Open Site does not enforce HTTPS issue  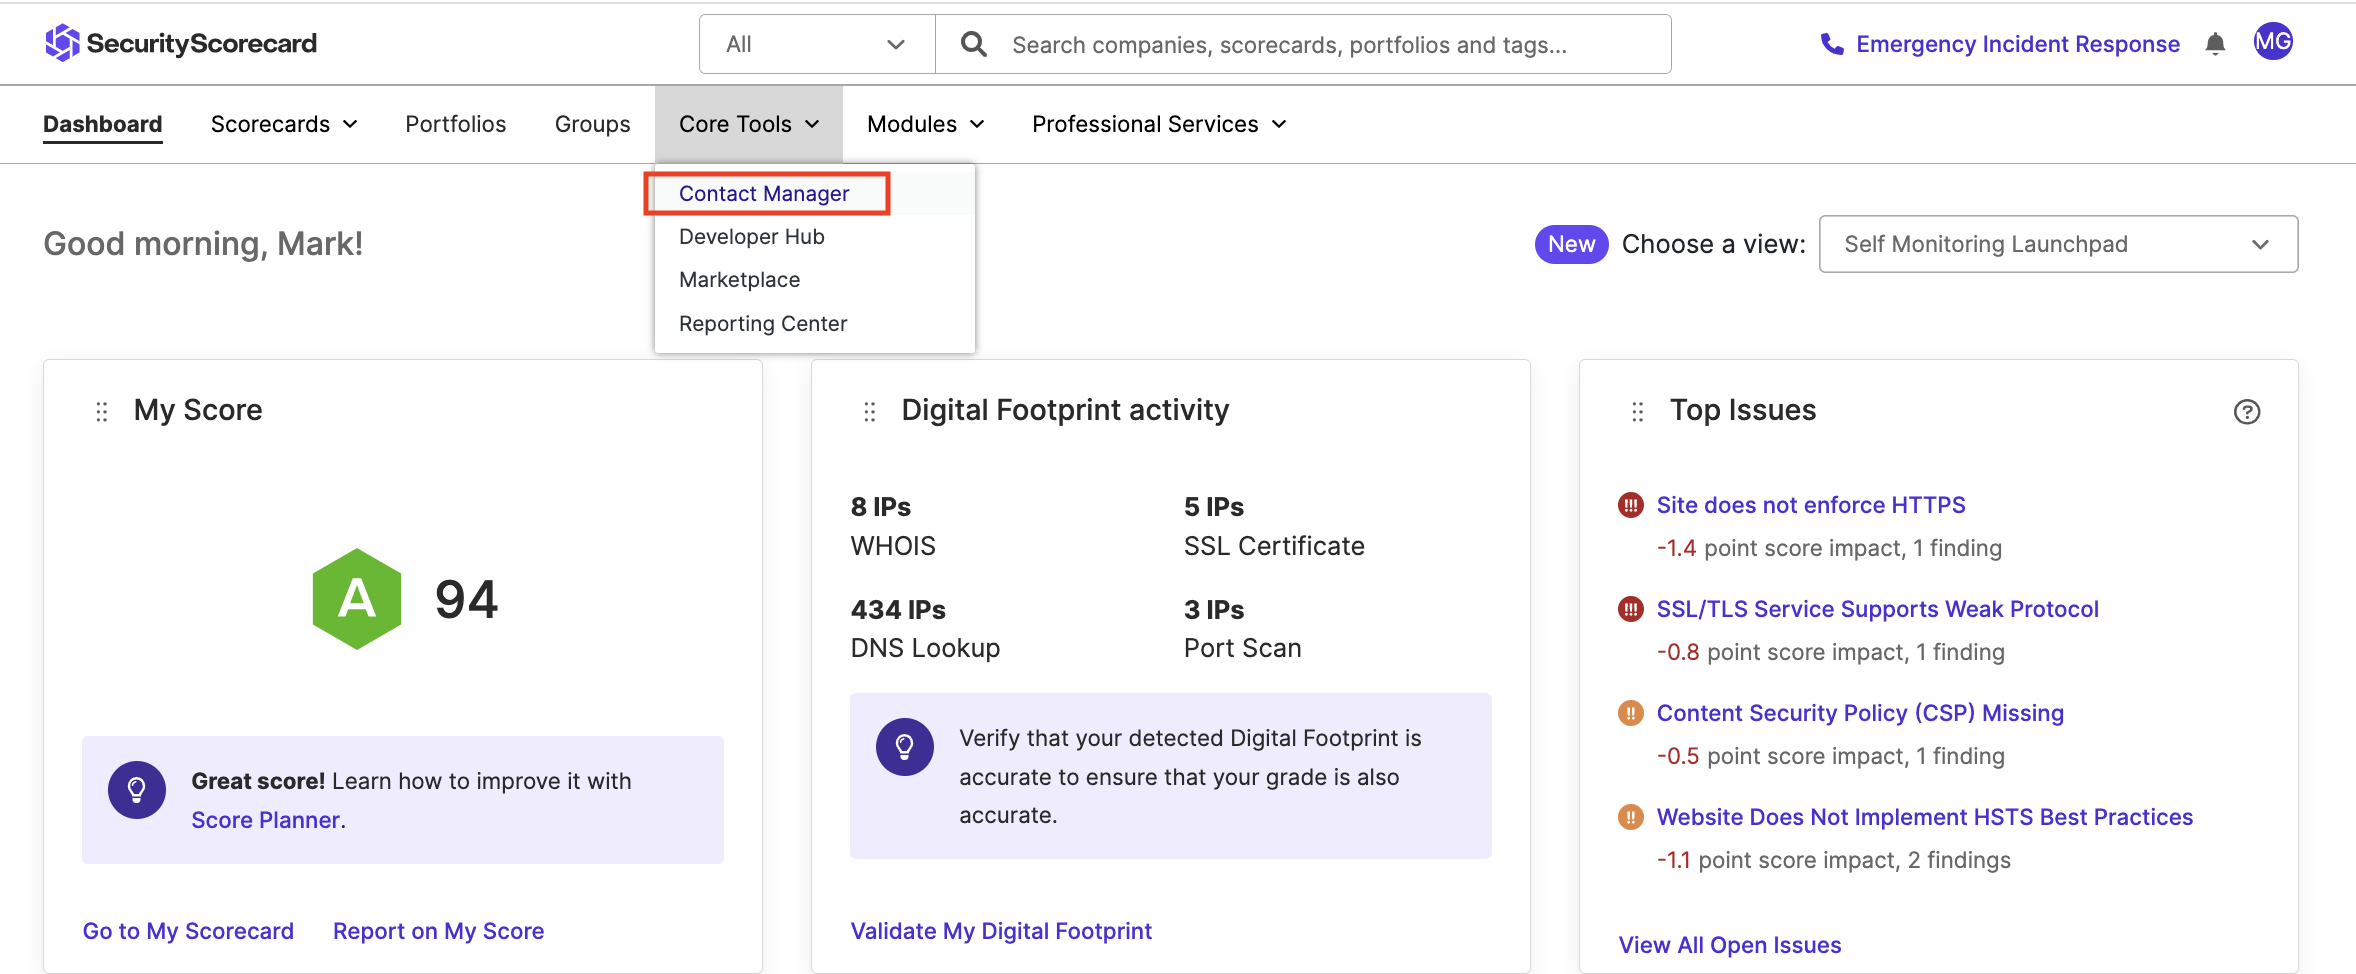pyautogui.click(x=1811, y=505)
